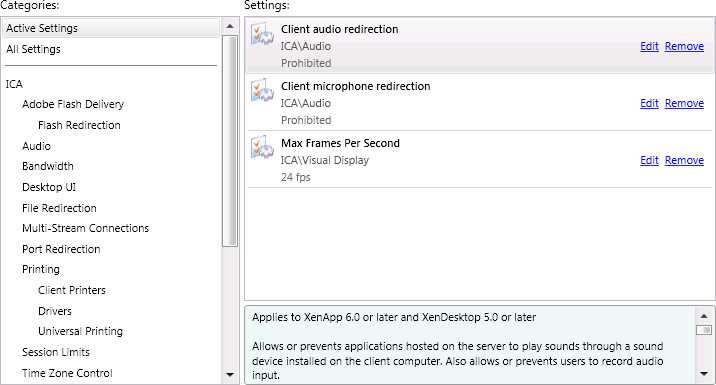
Task: Click the Client audio redirection setting icon
Action: coord(262,33)
